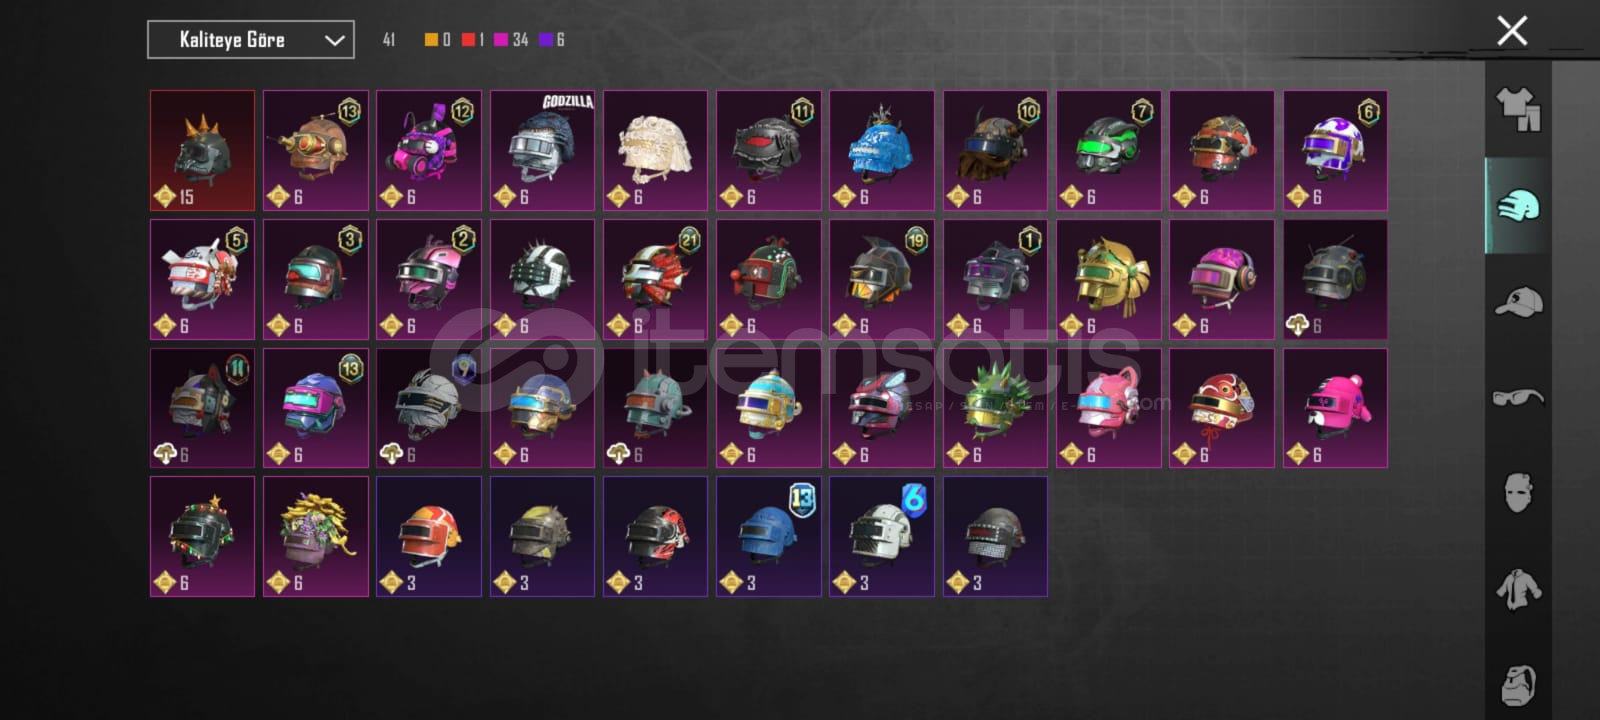Open the face mask category icon
The image size is (1600, 720).
[x=1518, y=492]
